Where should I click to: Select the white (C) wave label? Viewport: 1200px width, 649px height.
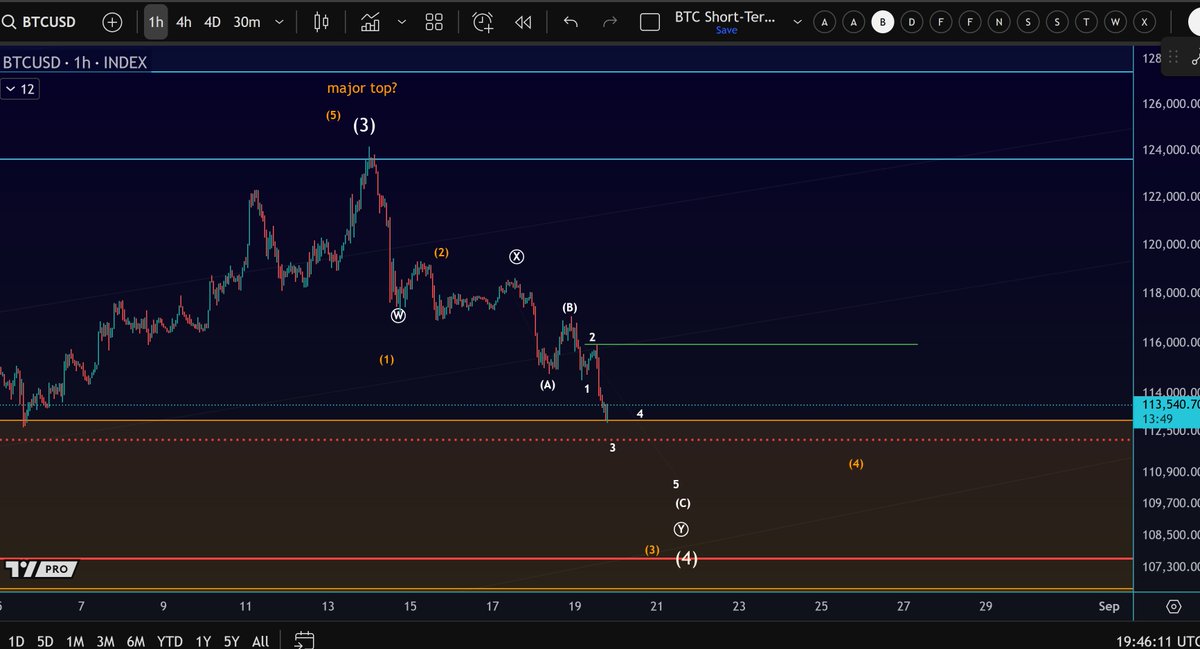[682, 503]
